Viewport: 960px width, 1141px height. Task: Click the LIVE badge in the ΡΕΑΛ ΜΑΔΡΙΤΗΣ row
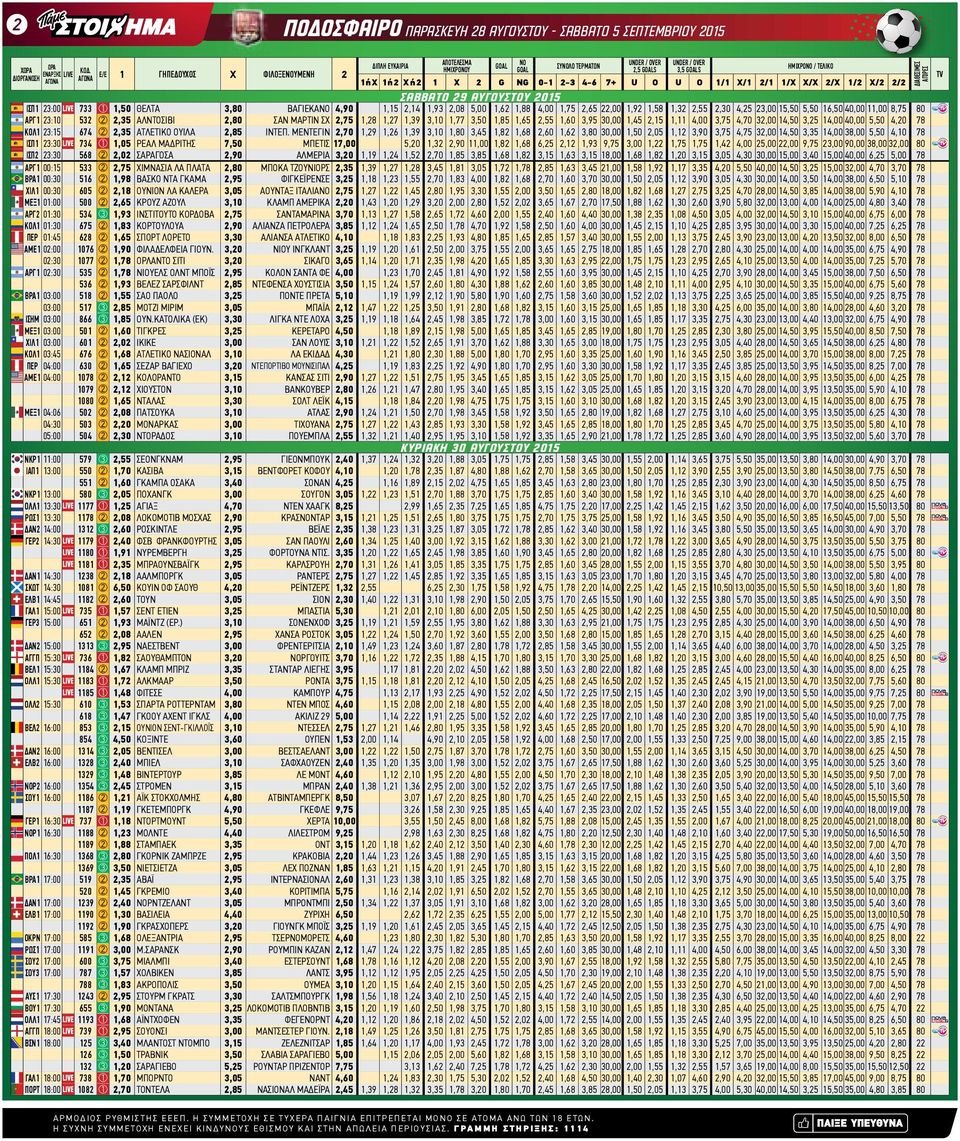(x=68, y=143)
